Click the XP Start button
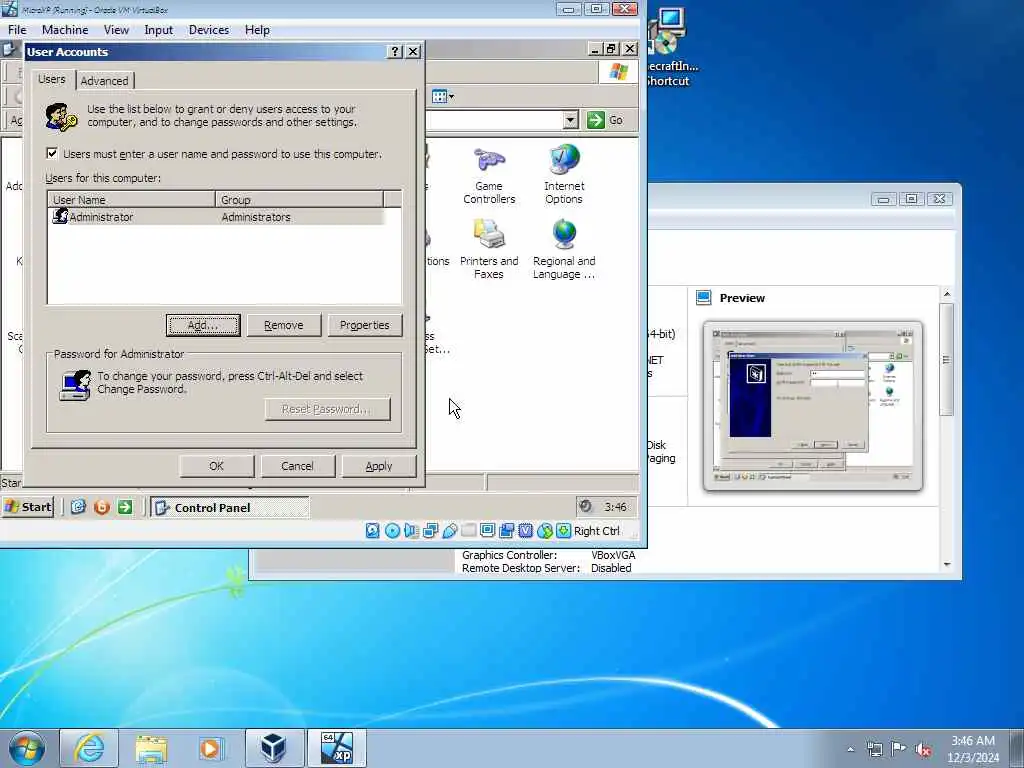Screen dimensions: 1024x768 [27, 507]
